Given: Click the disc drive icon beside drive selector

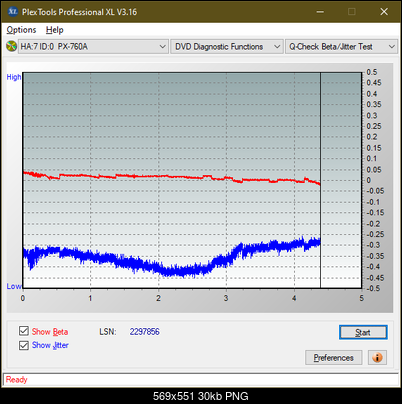Looking at the screenshot, I should (x=11, y=46).
